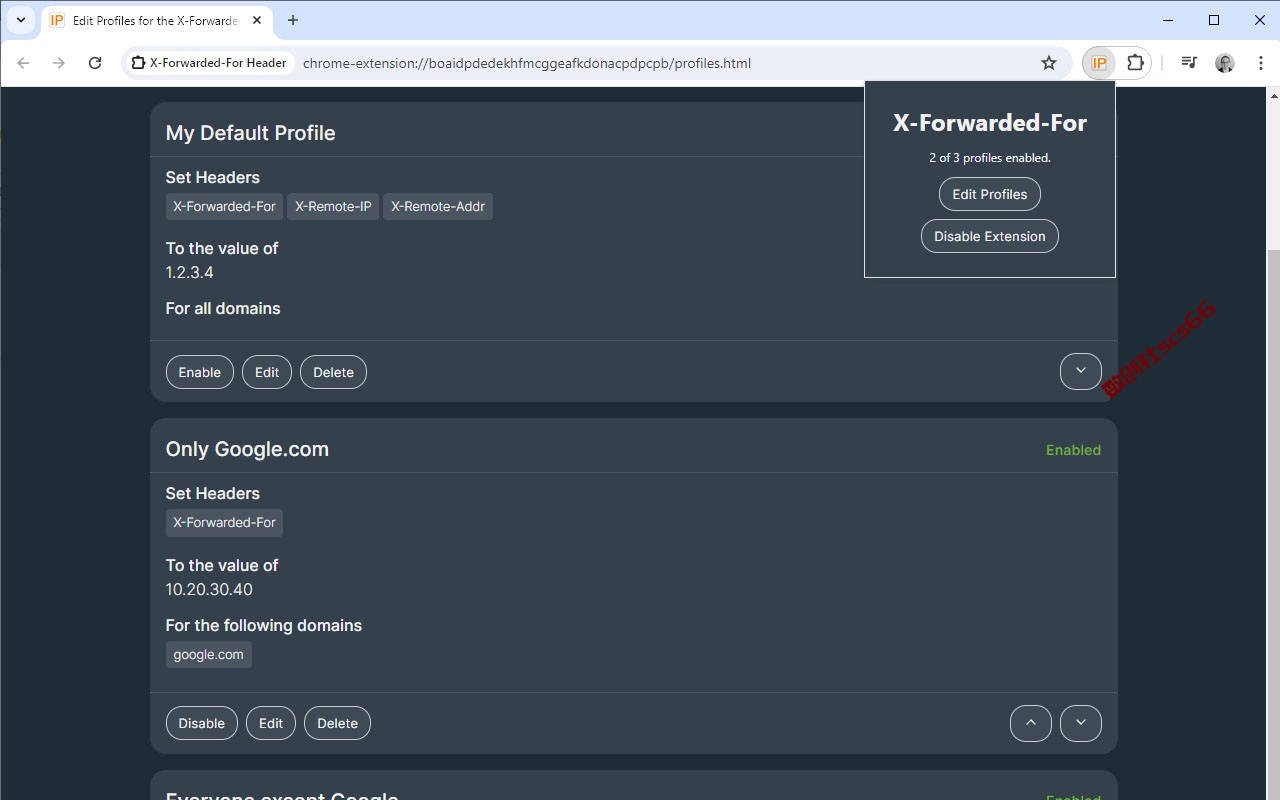The image size is (1280, 800).
Task: Open the tab search dropdown arrow
Action: pyautogui.click(x=21, y=20)
